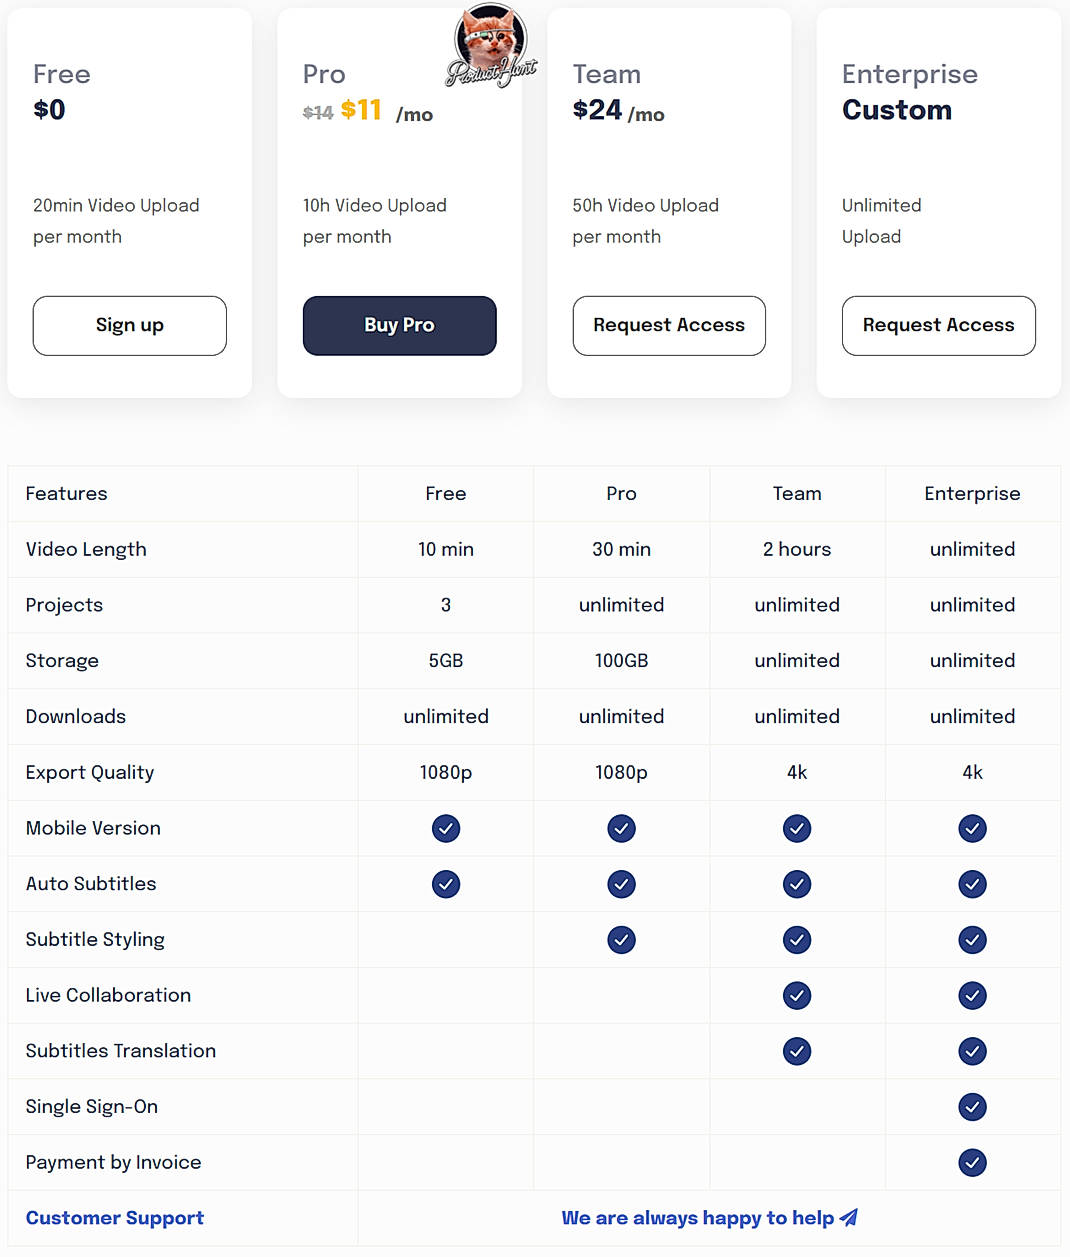Open the Customer Support link
1070x1257 pixels.
click(x=114, y=1218)
